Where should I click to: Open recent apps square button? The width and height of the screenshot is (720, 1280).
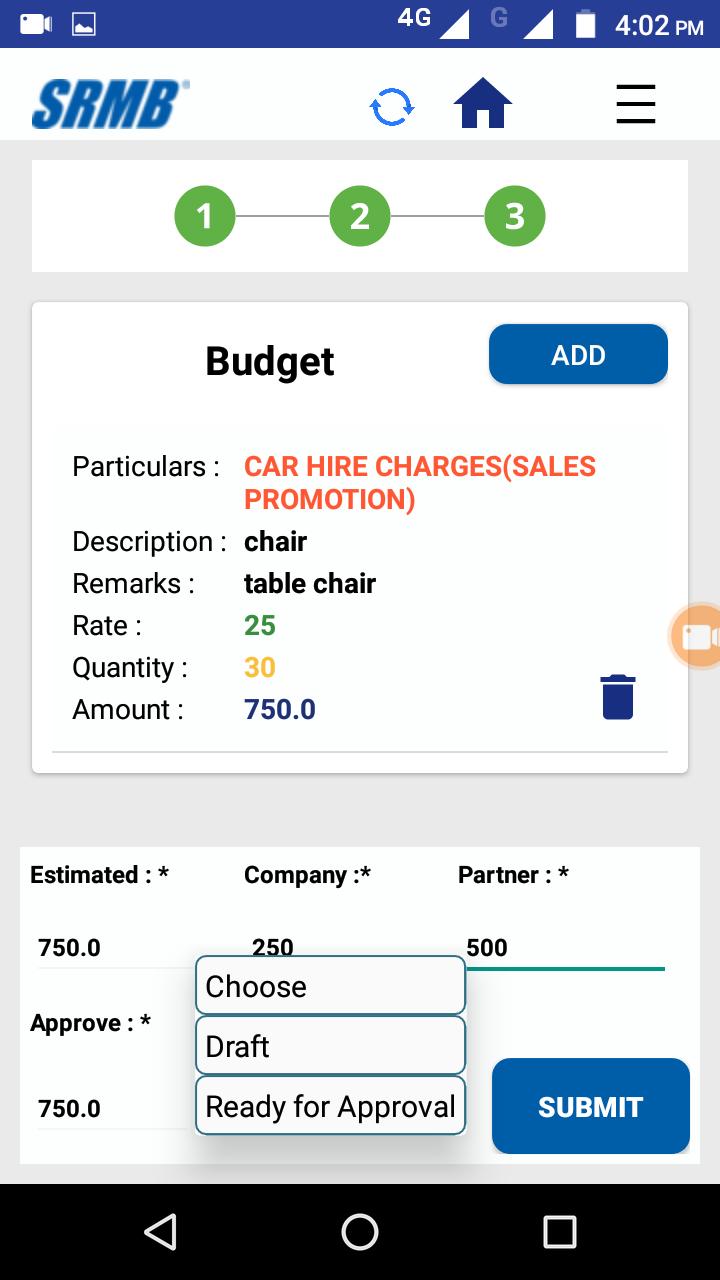[559, 1232]
